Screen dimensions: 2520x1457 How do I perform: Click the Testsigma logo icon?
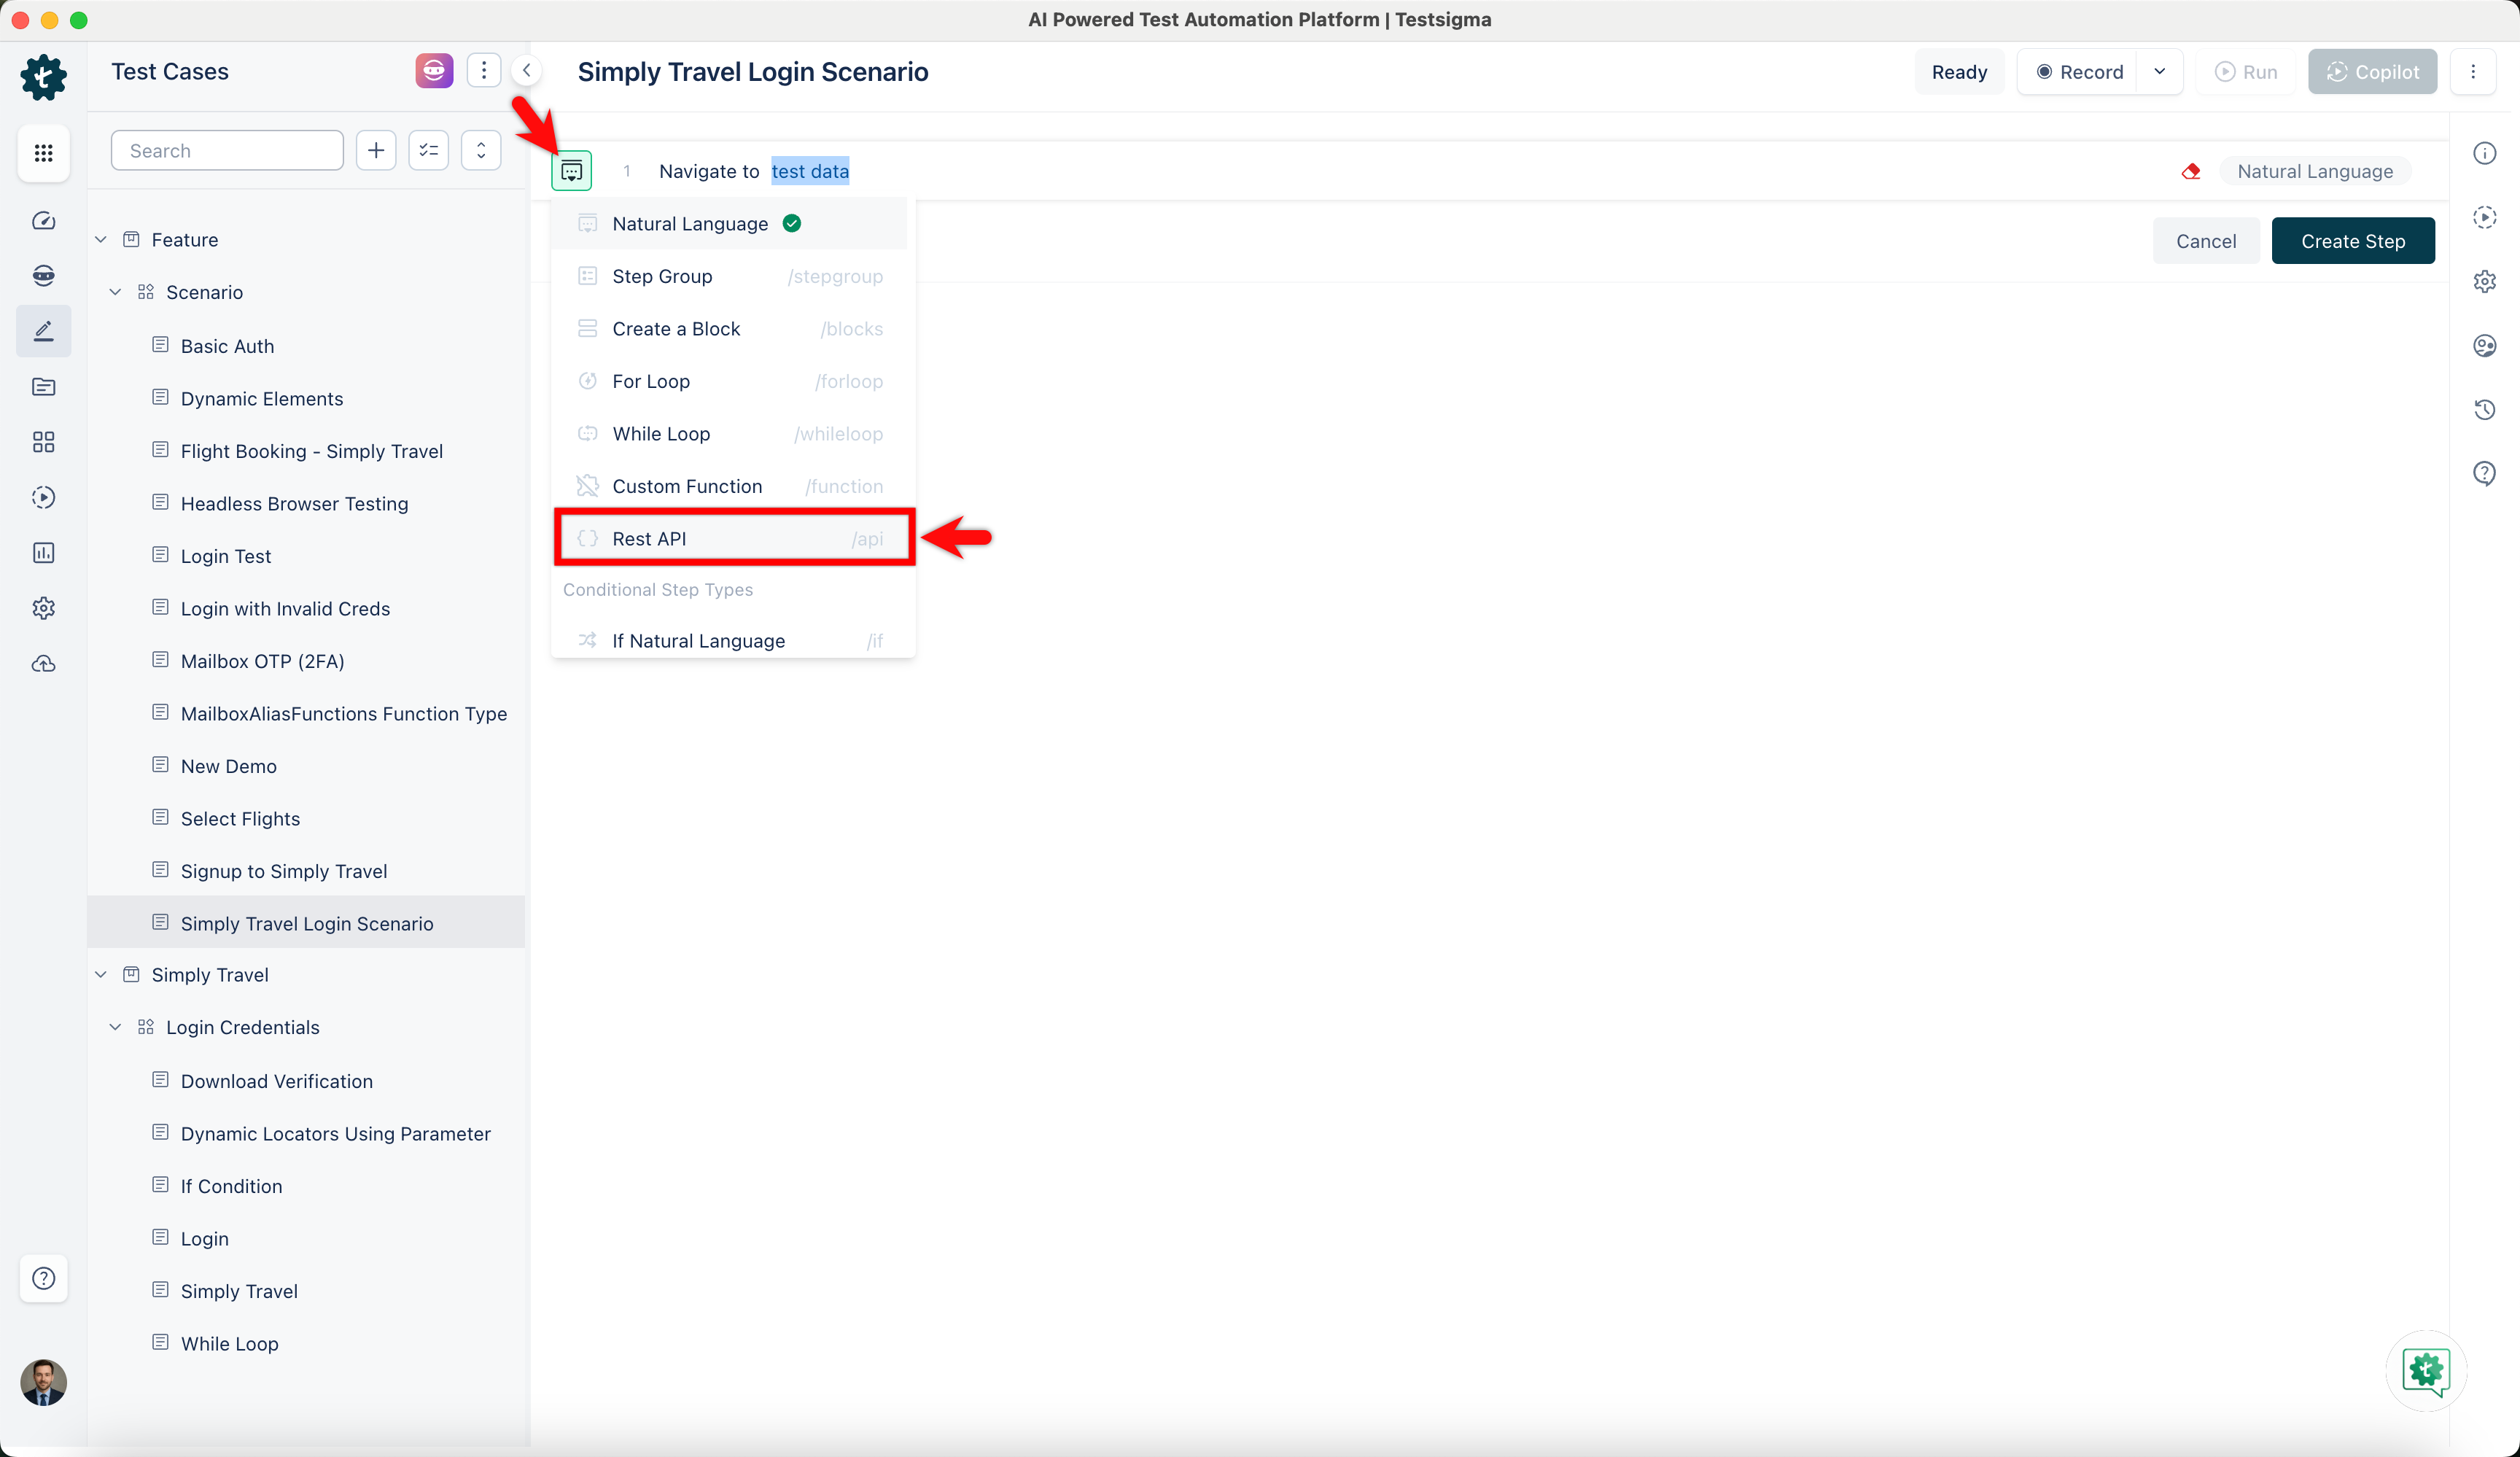tap(43, 77)
